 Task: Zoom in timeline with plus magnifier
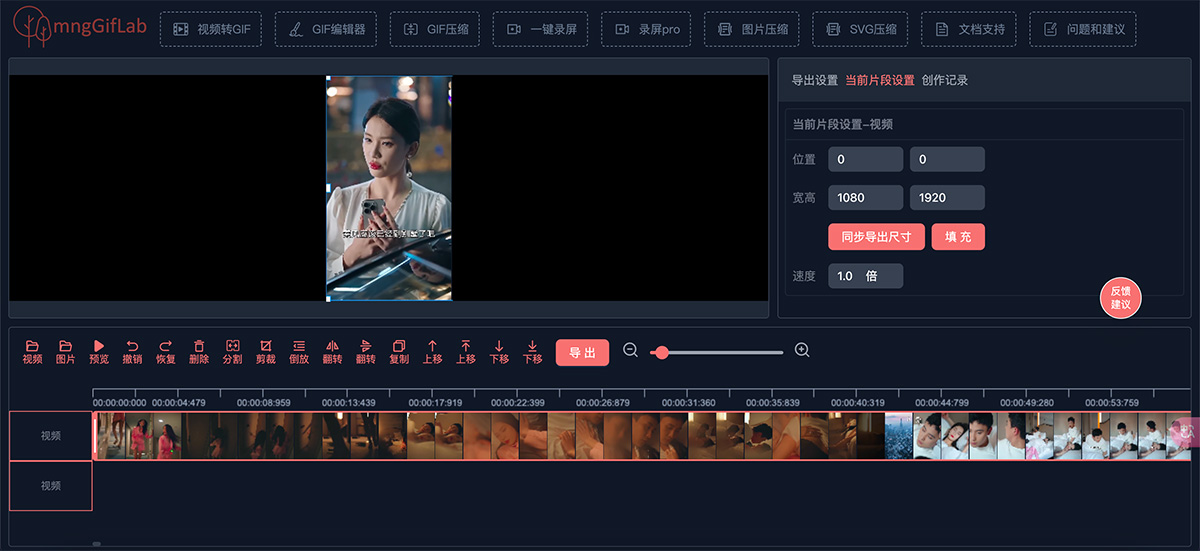pos(802,350)
